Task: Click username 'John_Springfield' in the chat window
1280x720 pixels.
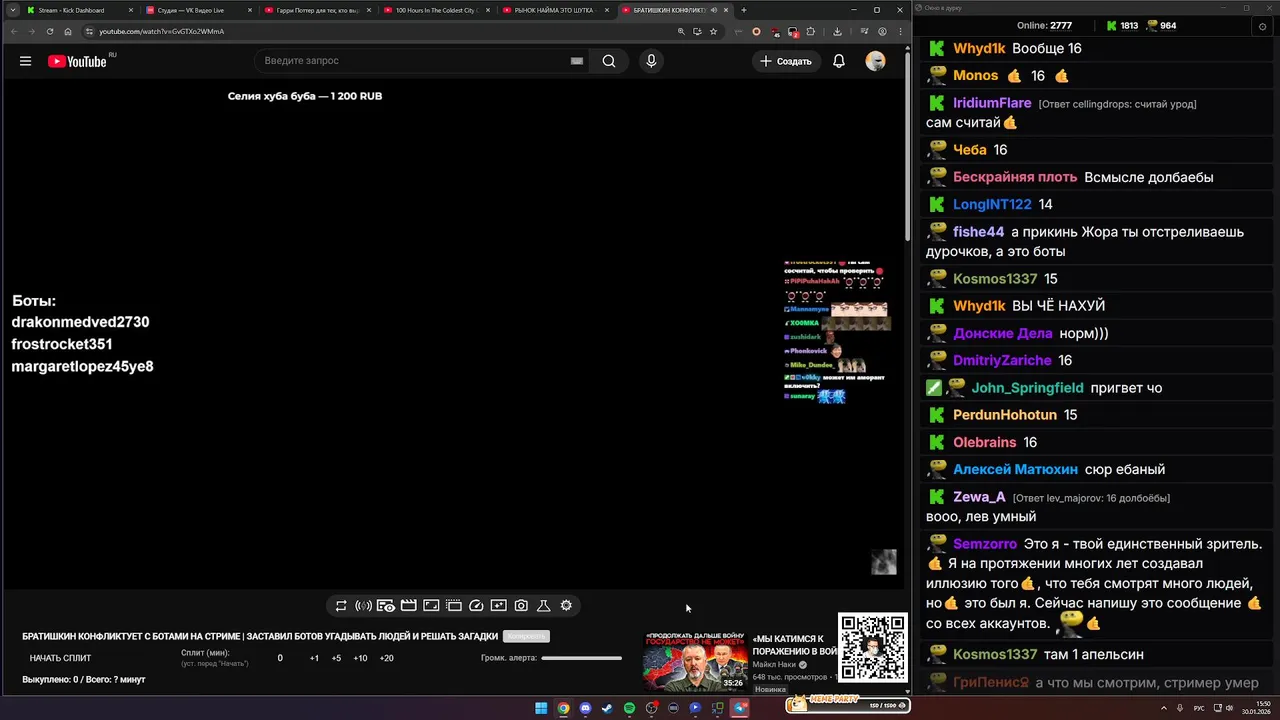Action: coord(1027,388)
